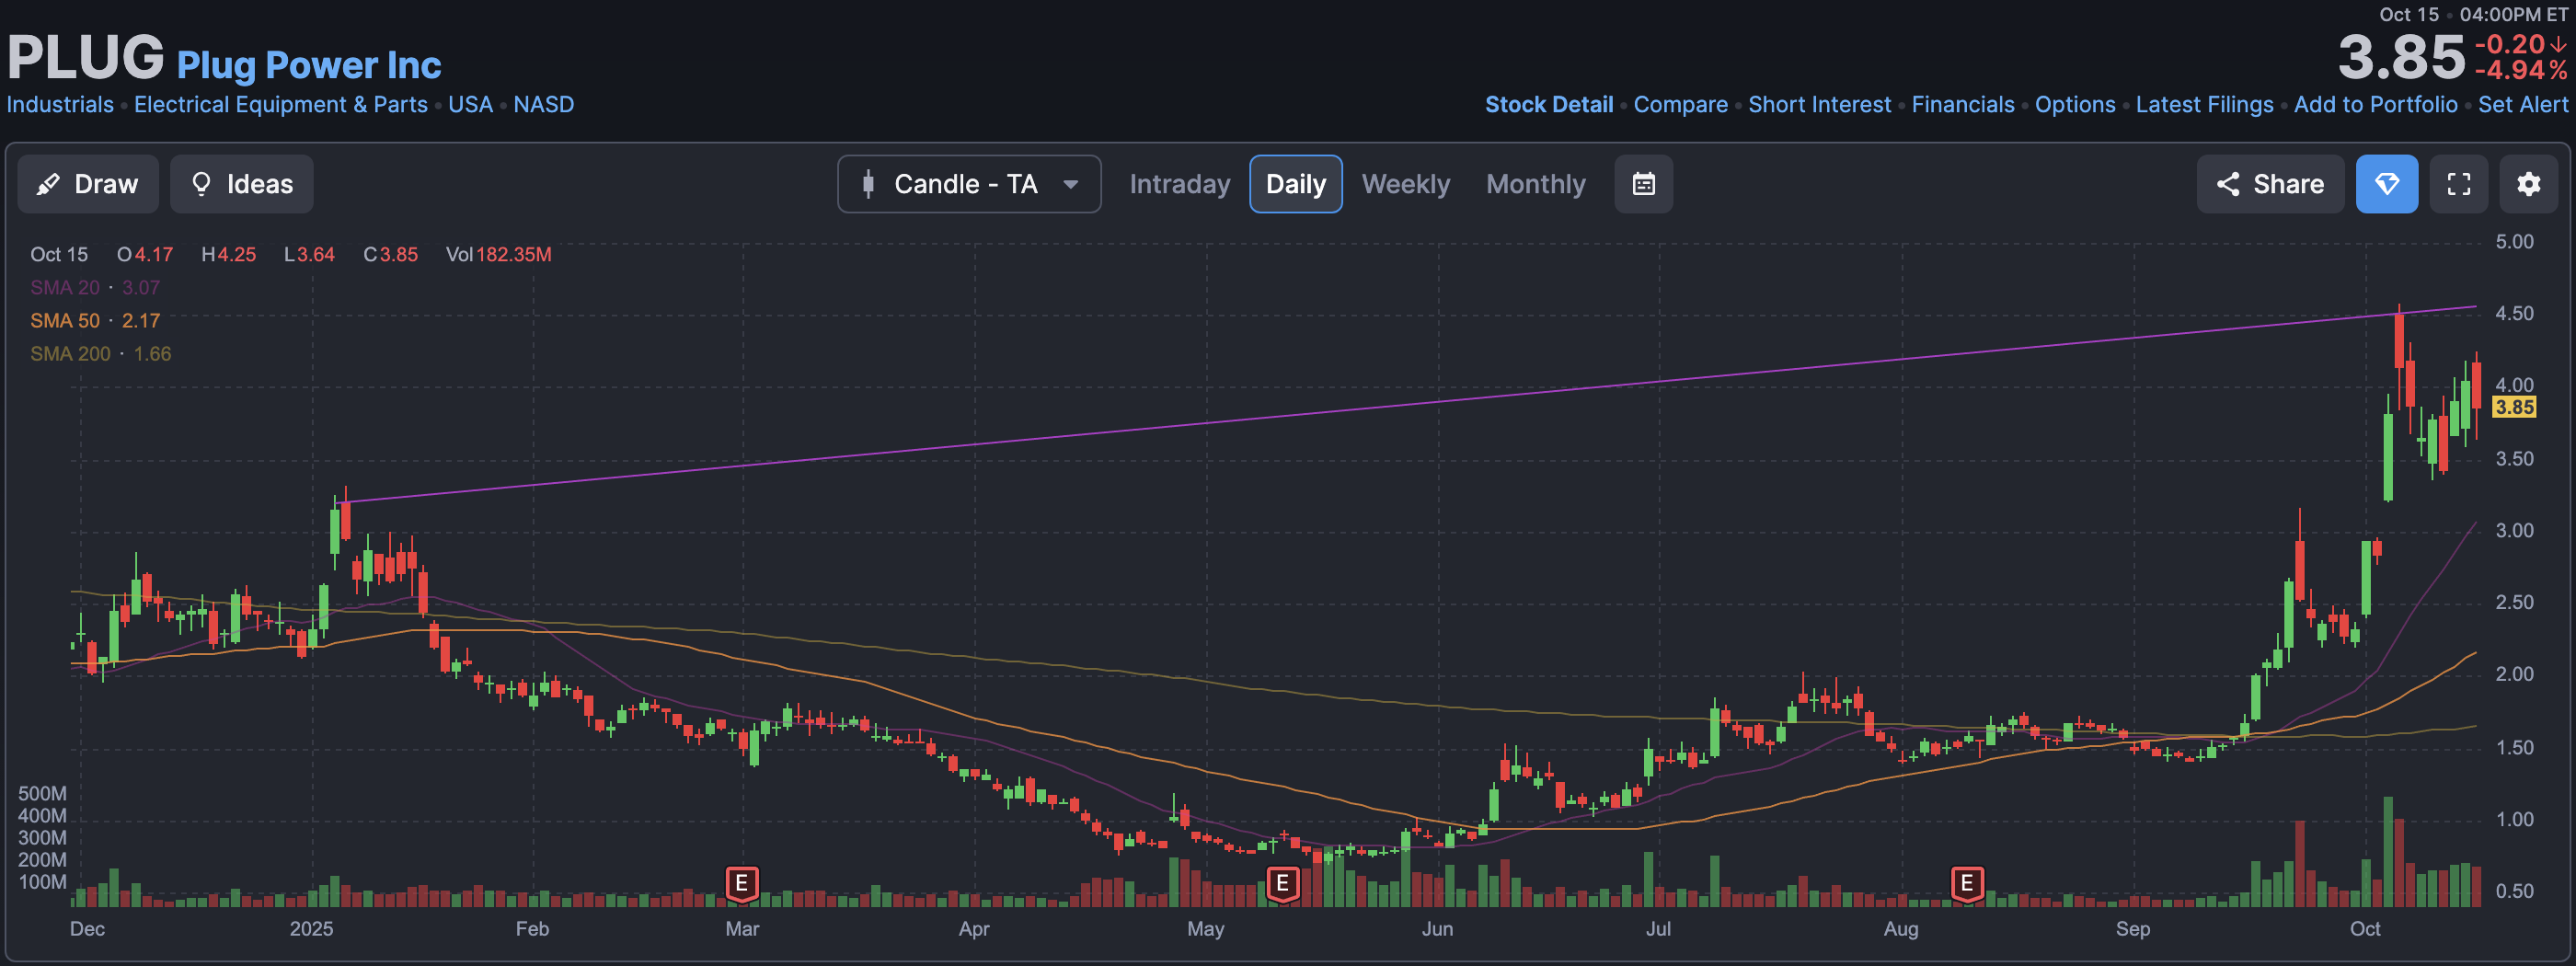Viewport: 2576px width, 966px height.
Task: Open the calendar date range picker
Action: (1644, 184)
